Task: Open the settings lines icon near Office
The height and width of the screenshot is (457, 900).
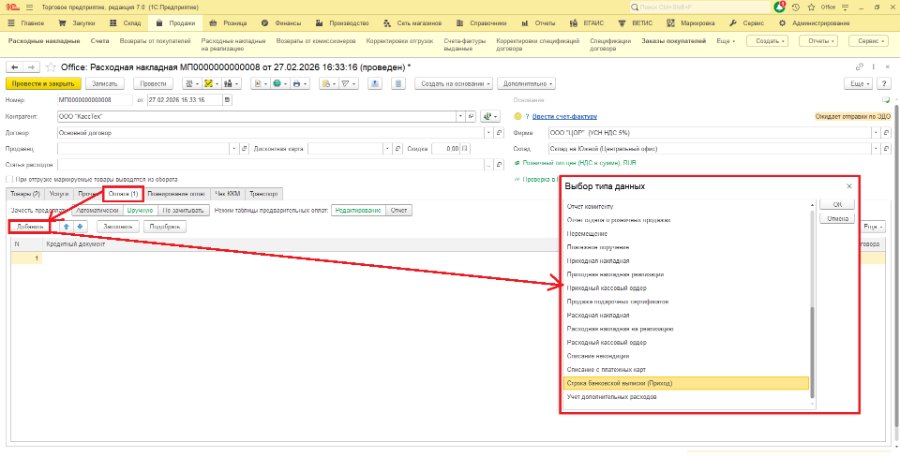Action: pos(845,7)
